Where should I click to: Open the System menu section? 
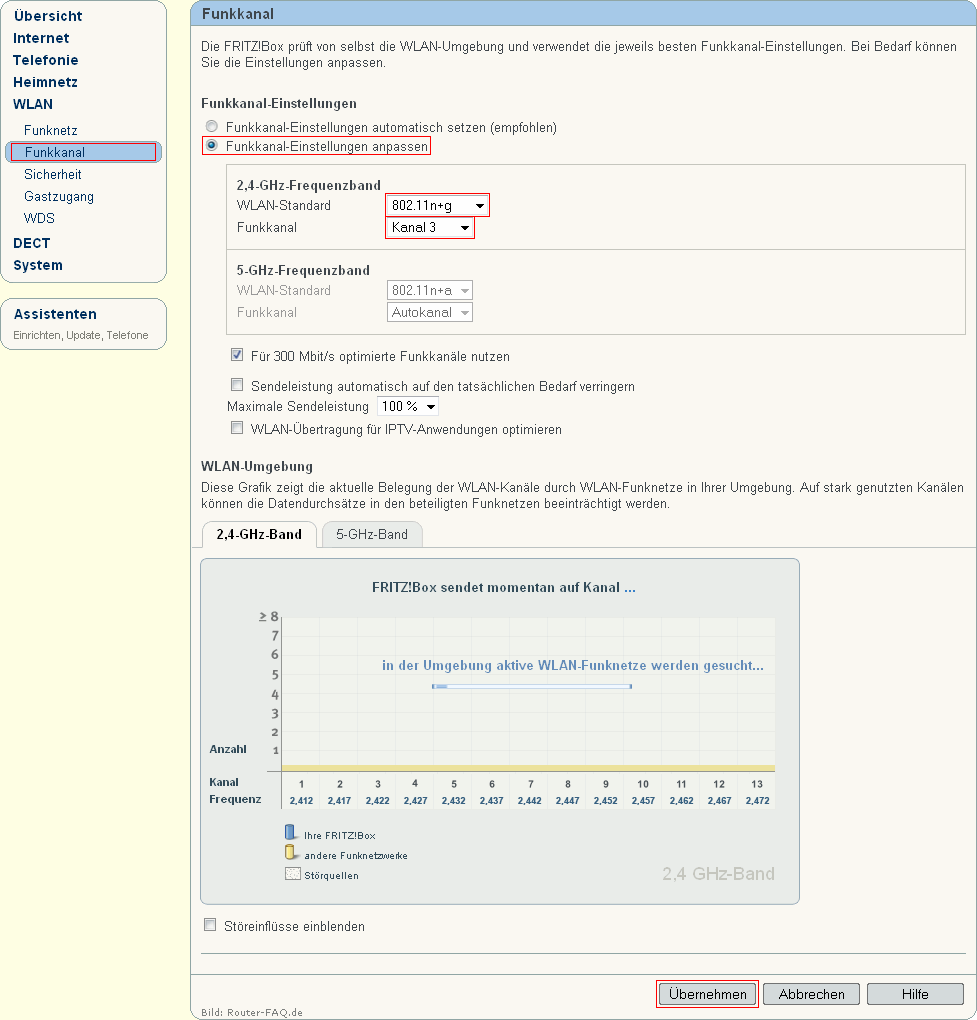click(38, 265)
